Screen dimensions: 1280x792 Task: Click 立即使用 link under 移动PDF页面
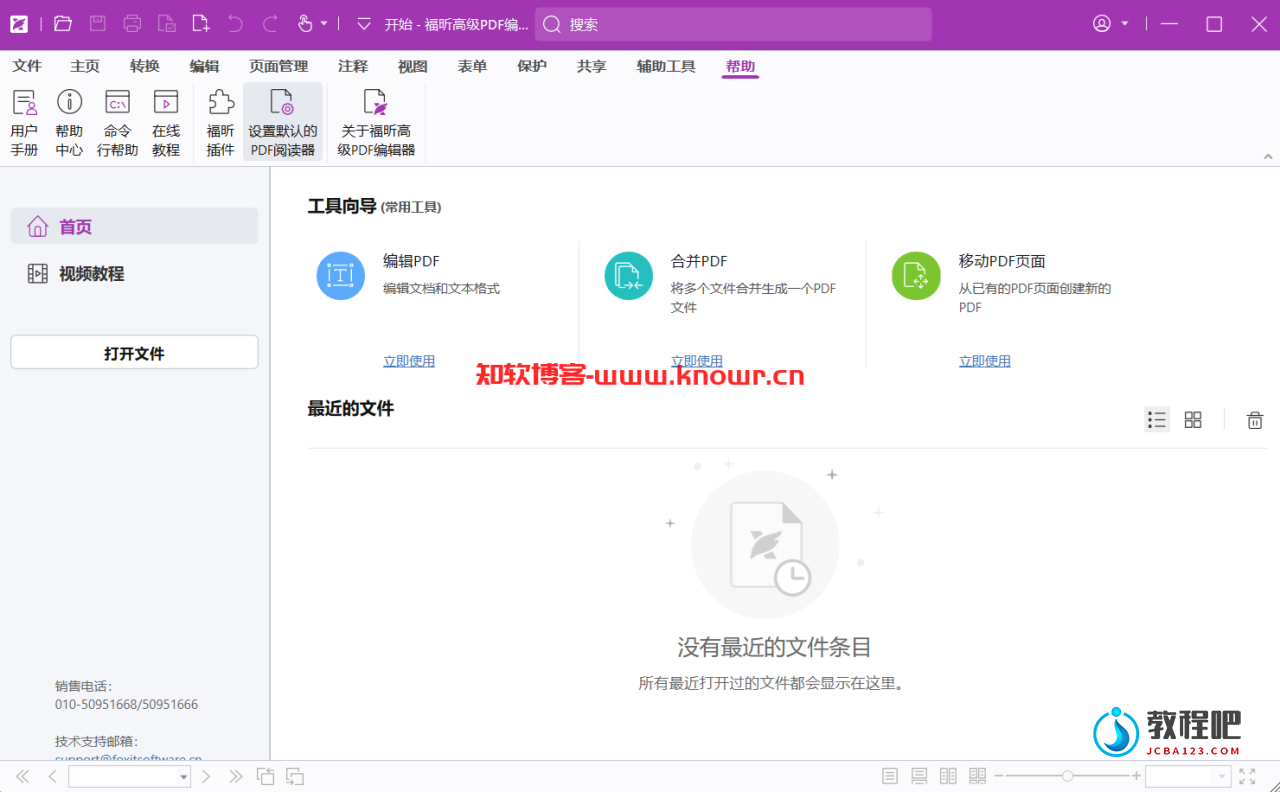pos(985,361)
